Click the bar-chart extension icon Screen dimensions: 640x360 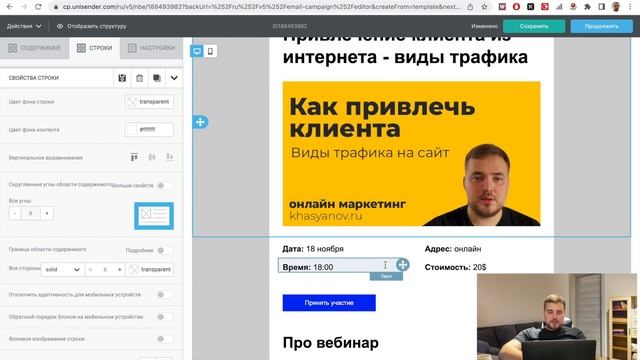tap(559, 7)
